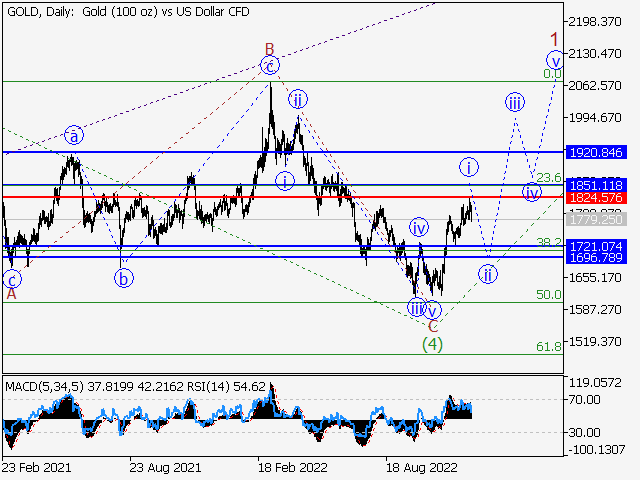
Task: Select the red A wave label
Action: [11, 294]
